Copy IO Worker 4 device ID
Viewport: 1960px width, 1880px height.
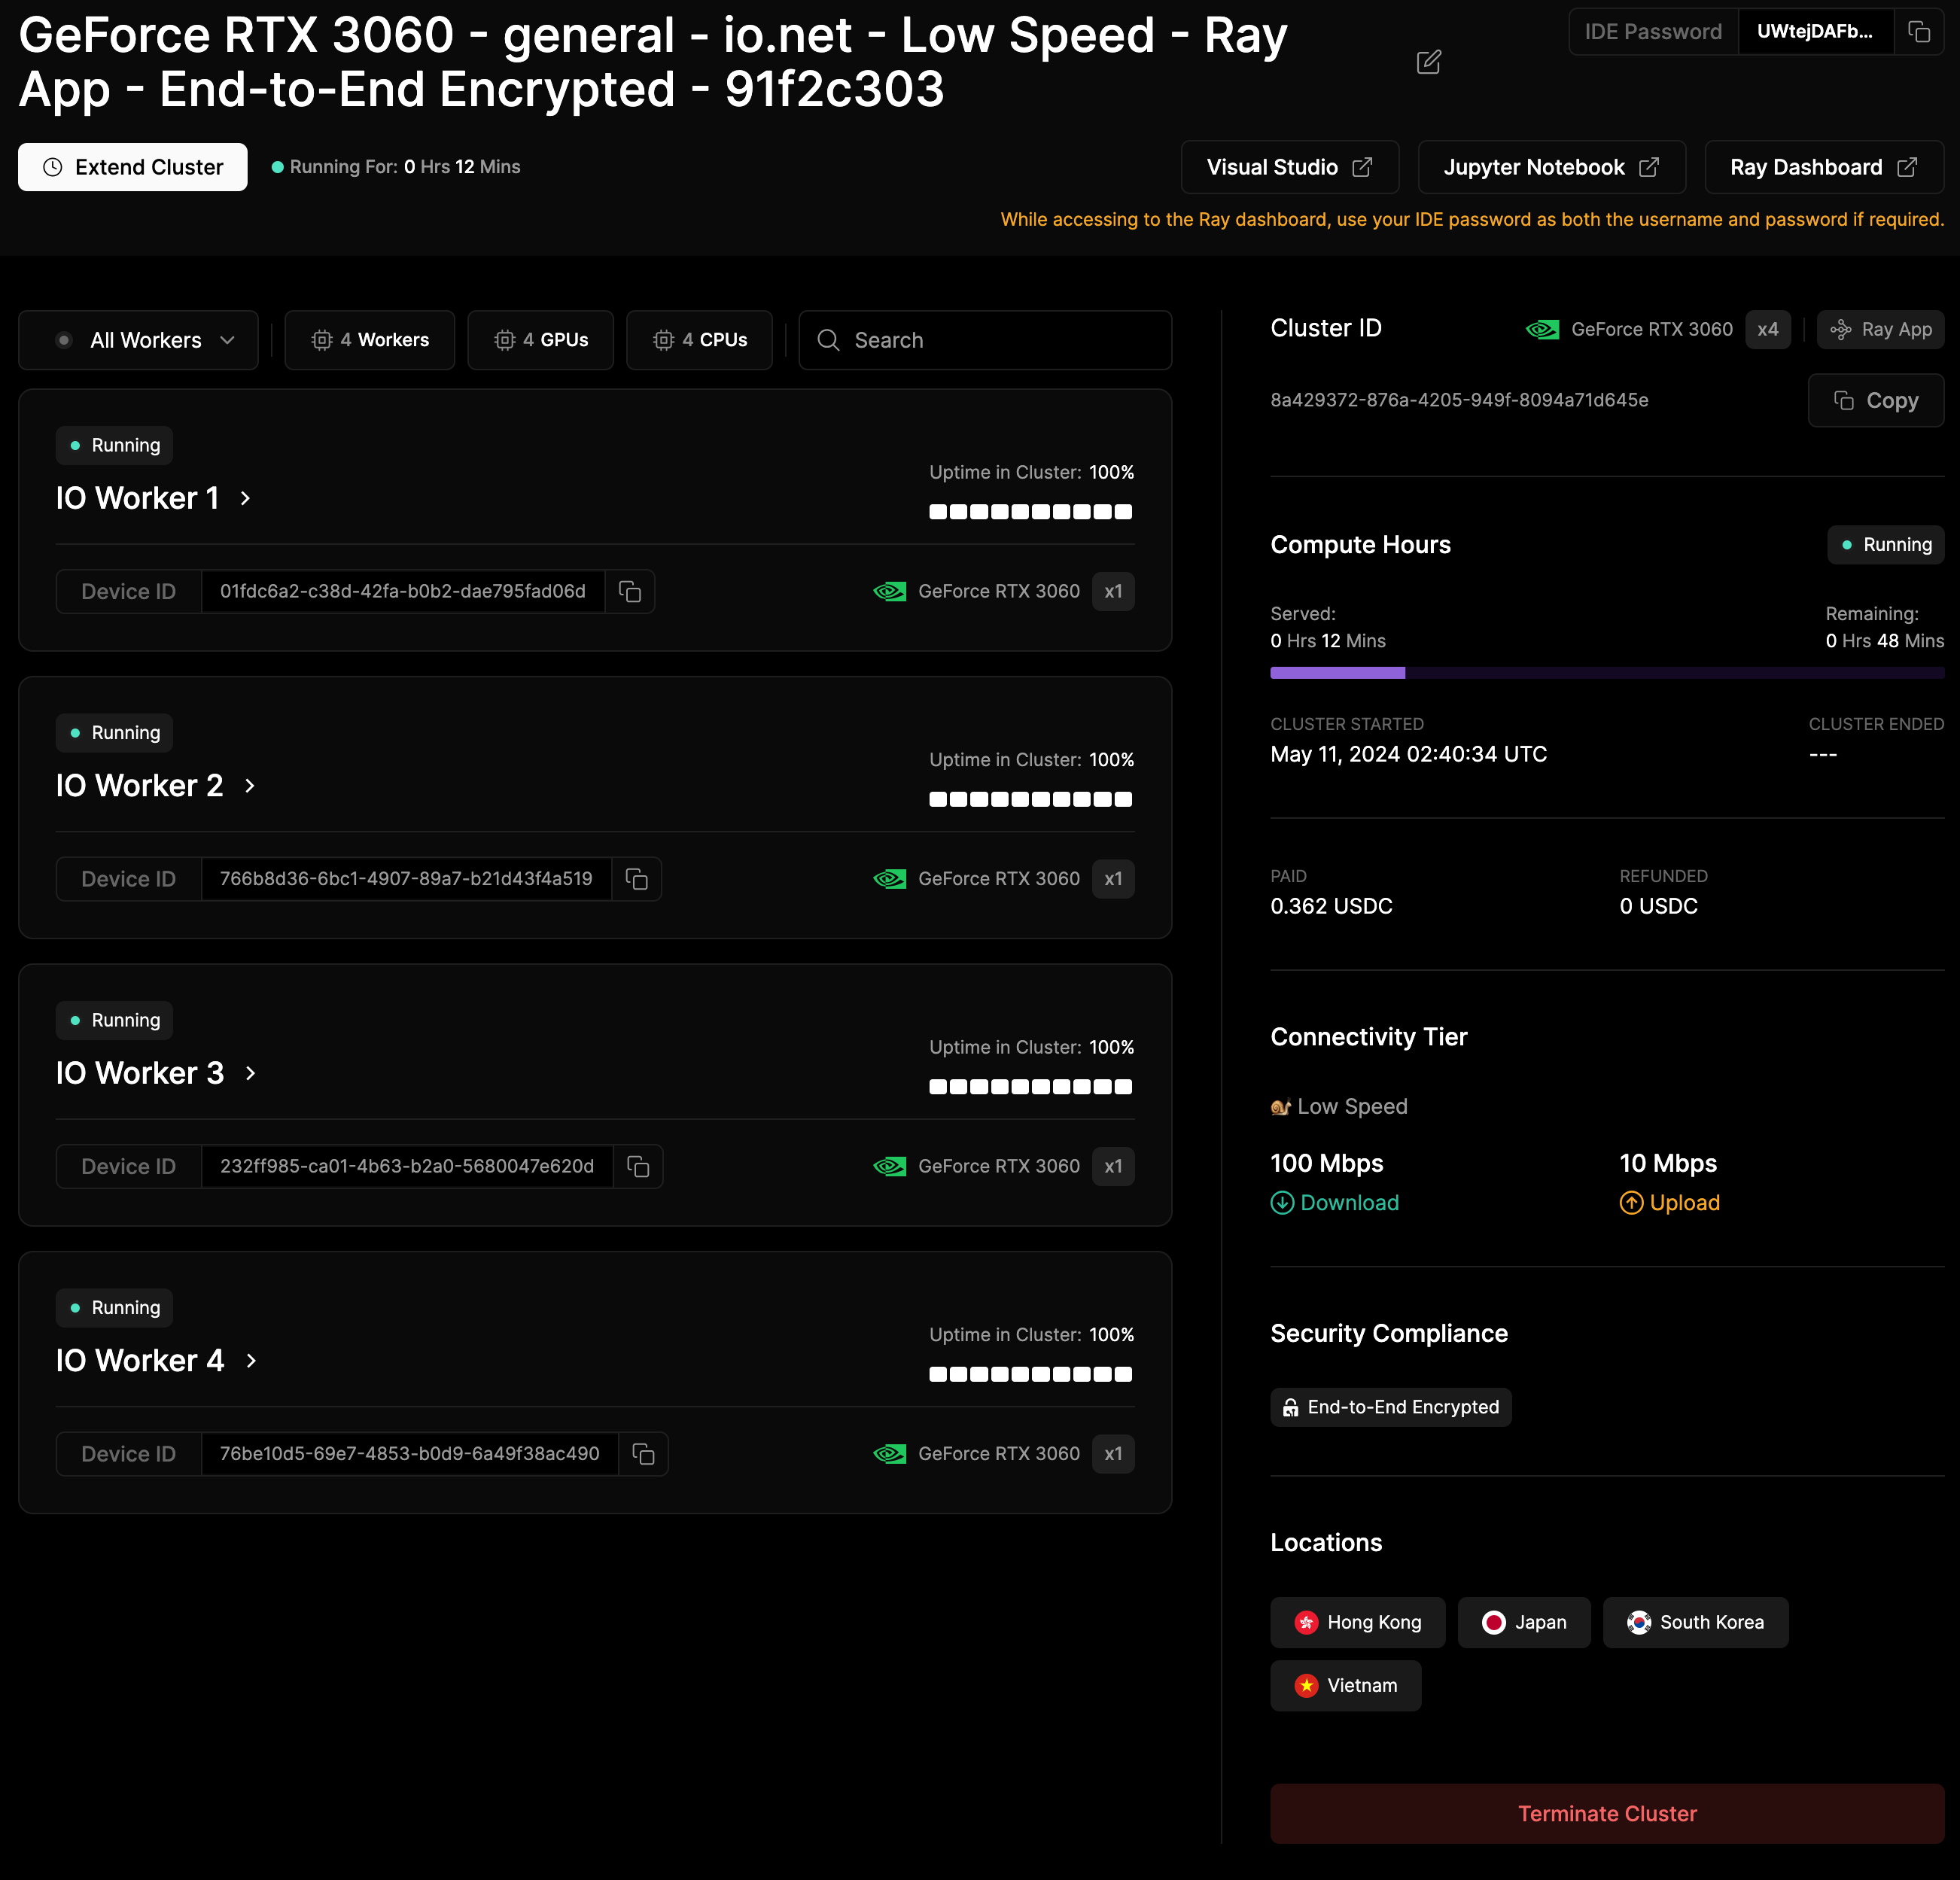[x=643, y=1454]
